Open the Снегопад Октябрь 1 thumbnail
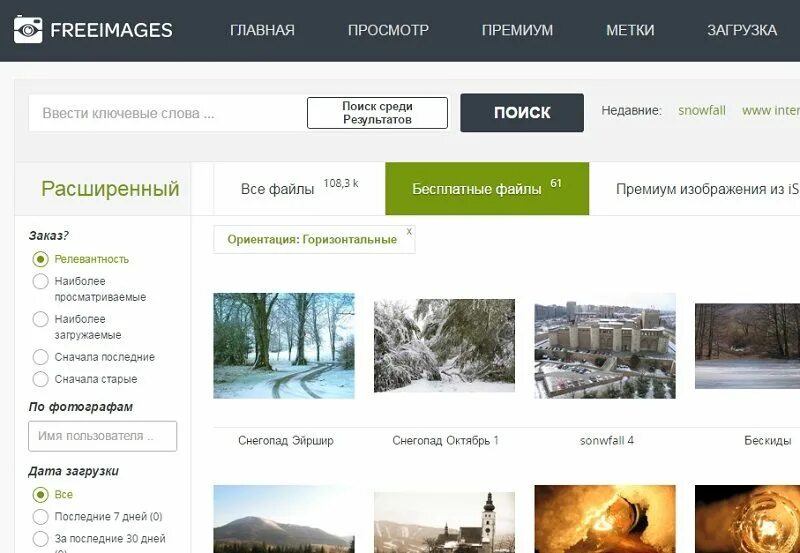Image resolution: width=800 pixels, height=553 pixels. coord(444,345)
